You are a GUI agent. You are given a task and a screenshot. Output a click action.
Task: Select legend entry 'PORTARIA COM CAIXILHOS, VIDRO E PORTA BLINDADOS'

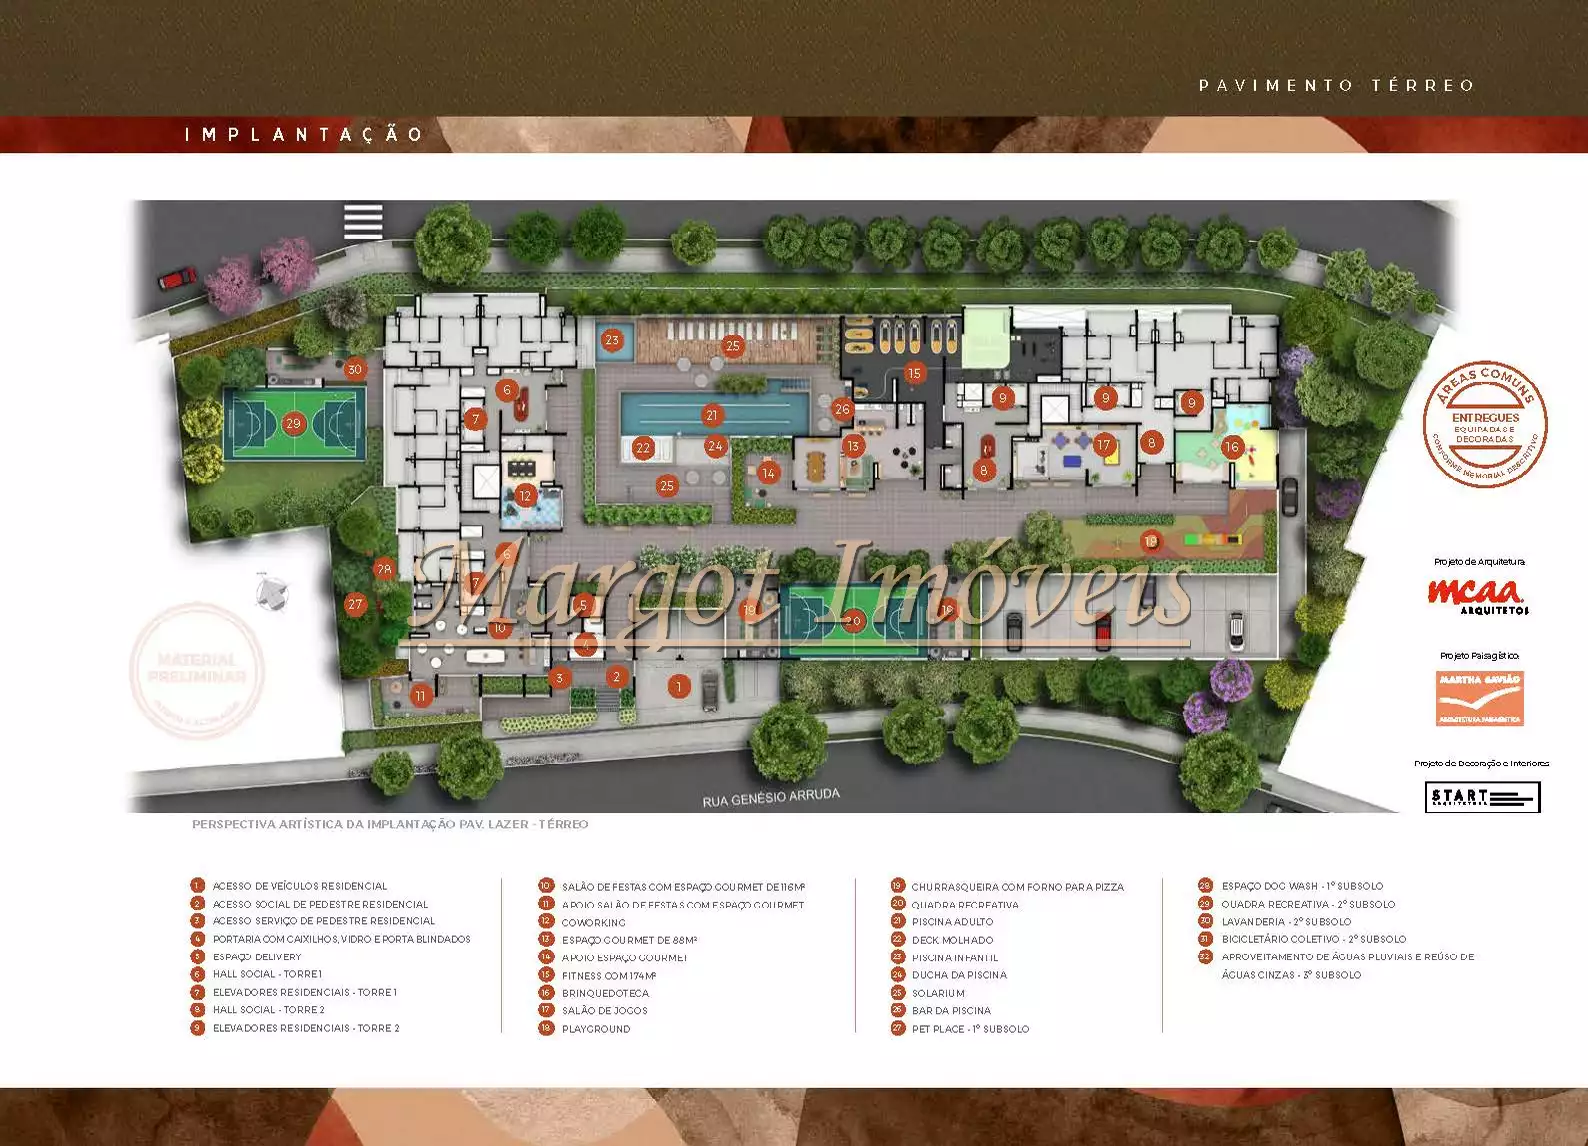342,939
